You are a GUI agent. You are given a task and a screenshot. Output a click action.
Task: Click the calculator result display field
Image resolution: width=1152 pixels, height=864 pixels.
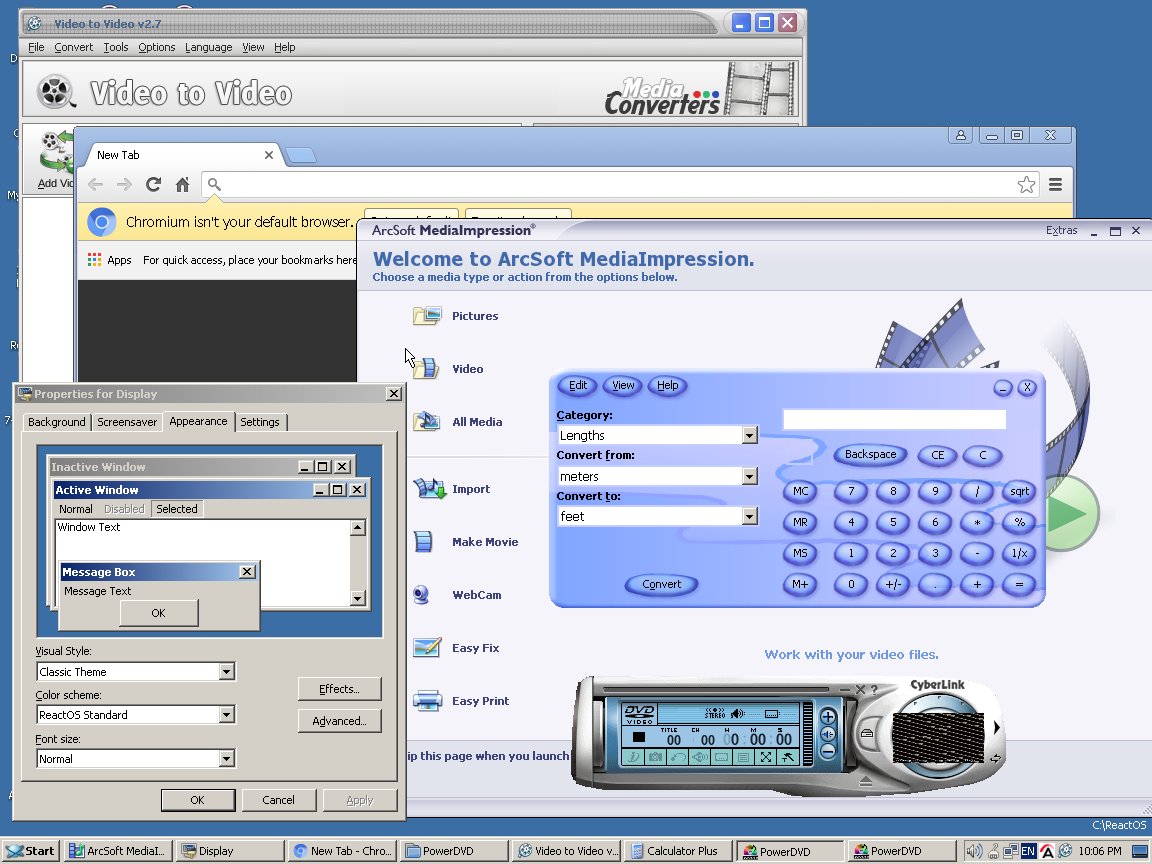(x=894, y=420)
